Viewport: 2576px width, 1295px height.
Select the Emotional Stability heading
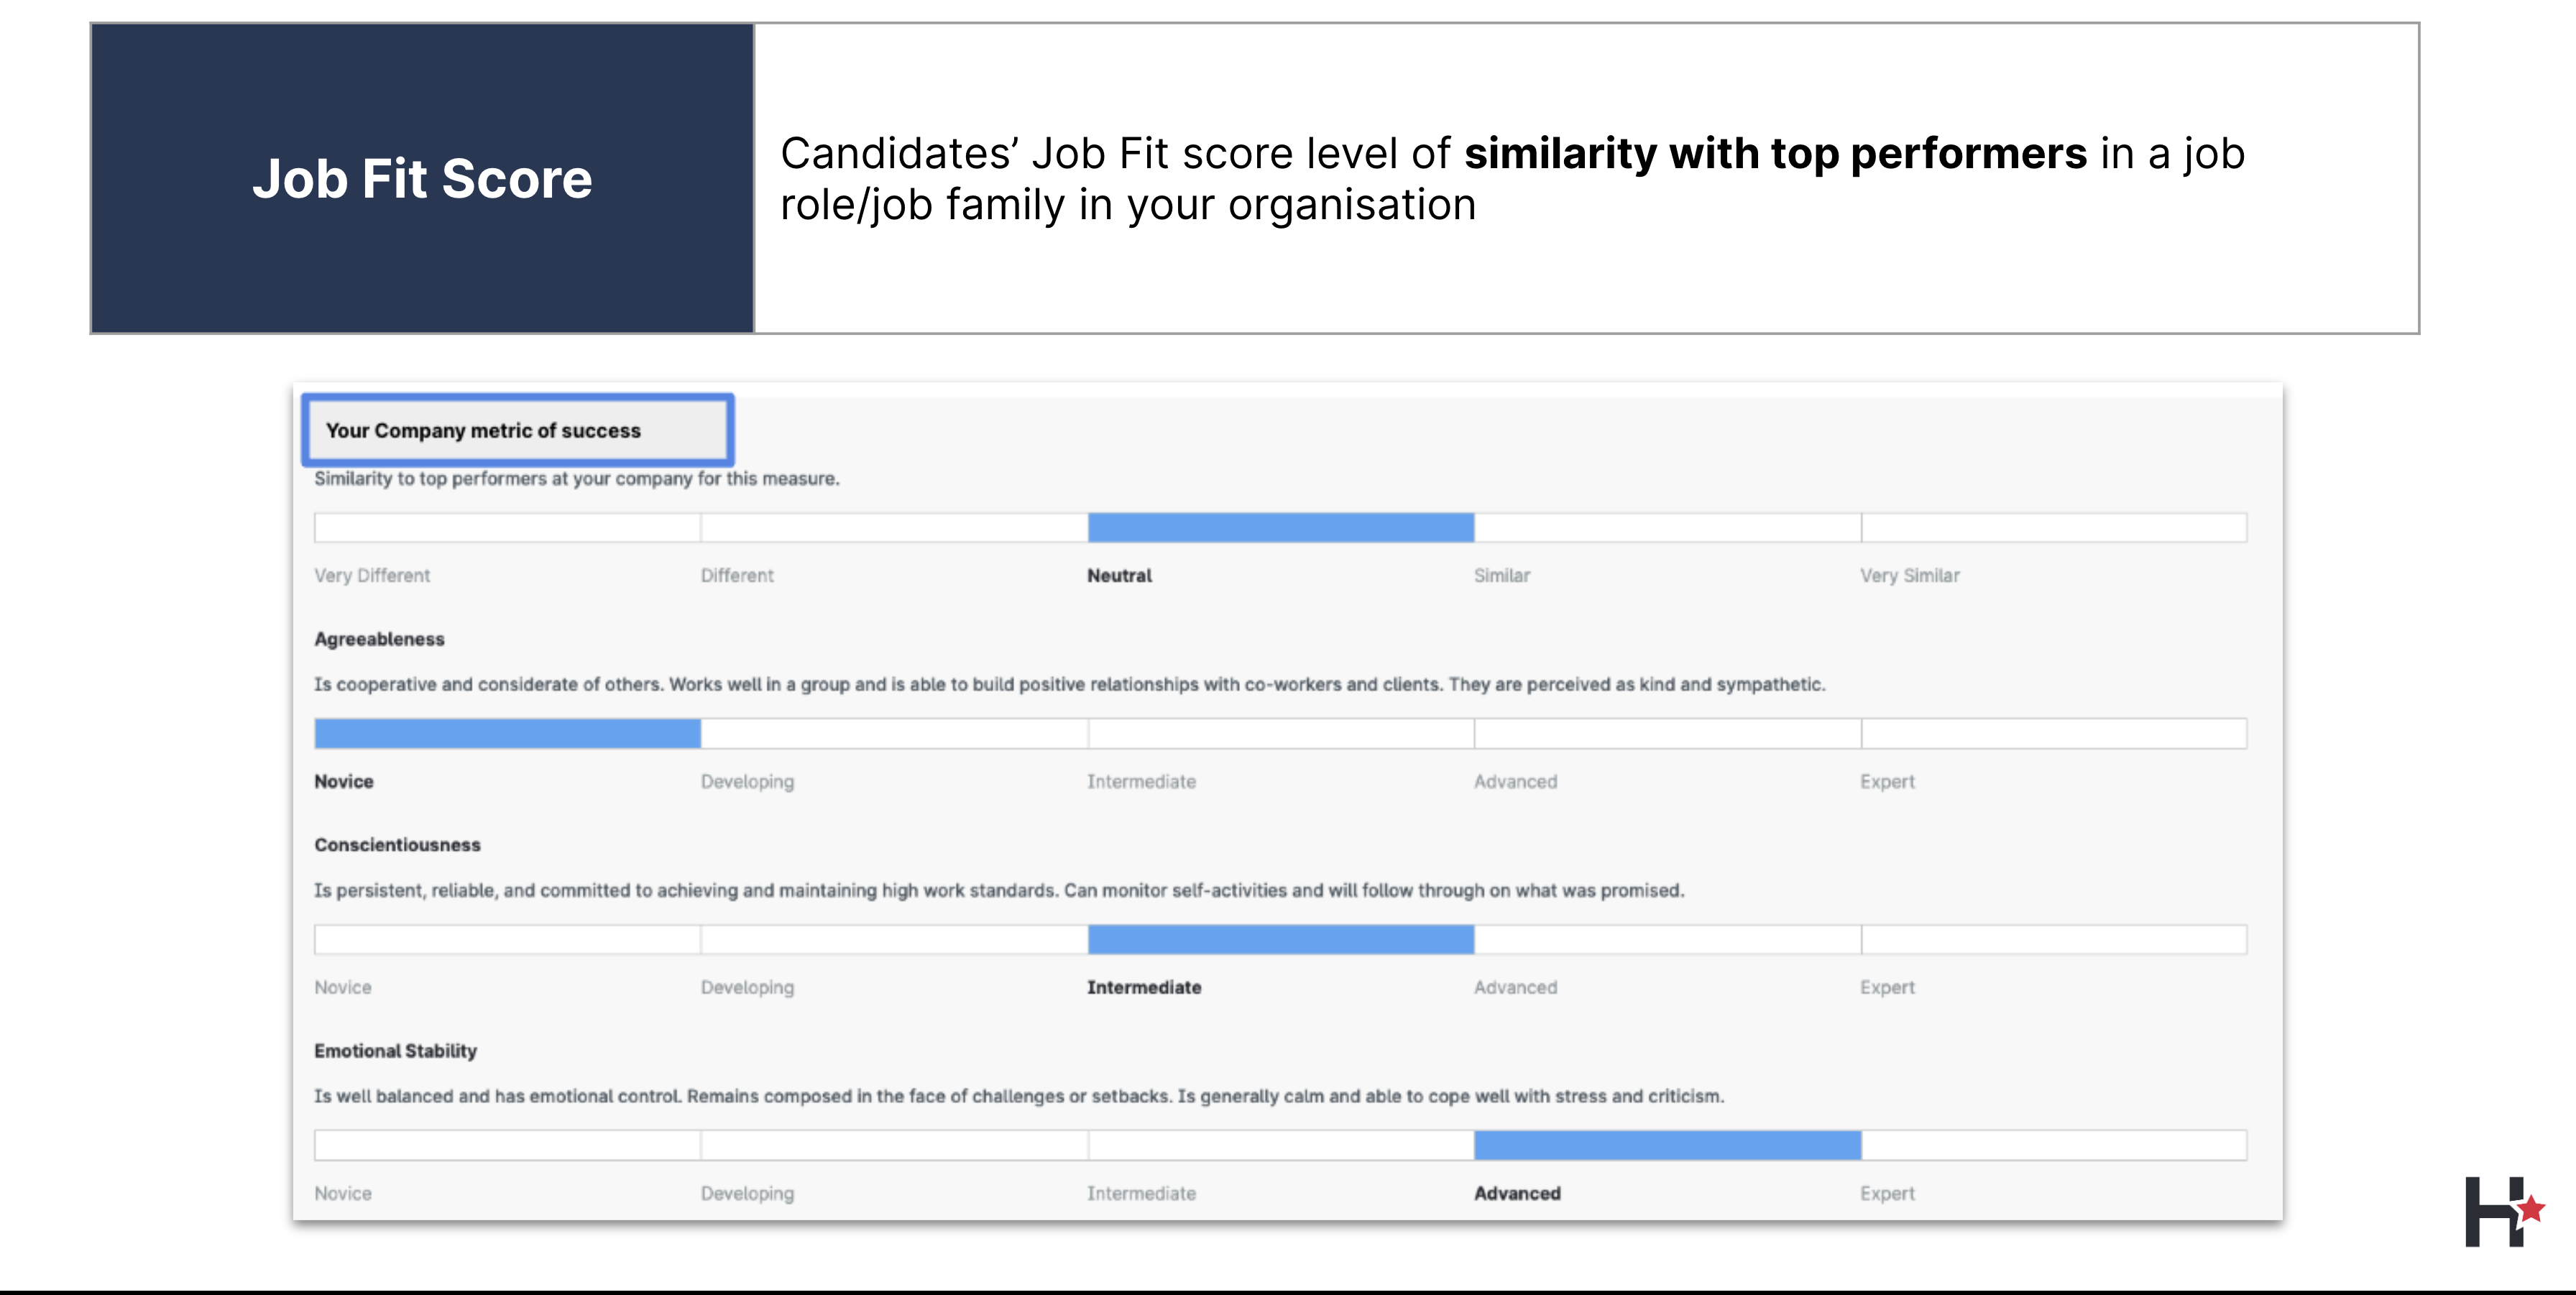[x=395, y=1051]
